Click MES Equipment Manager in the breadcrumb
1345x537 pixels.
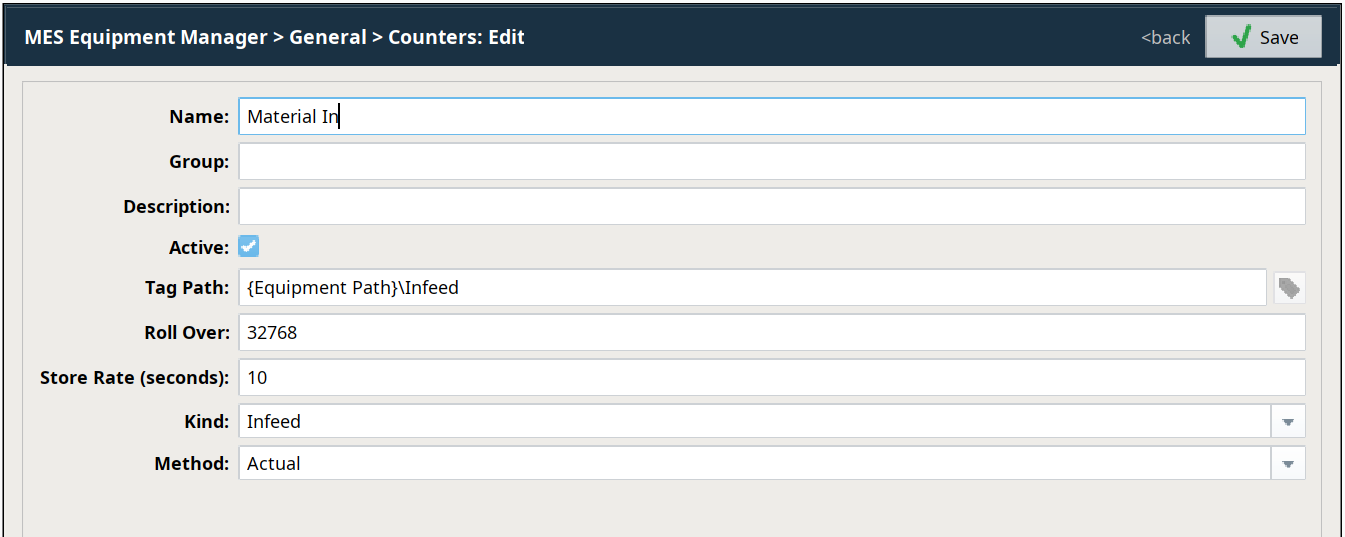[x=145, y=38]
